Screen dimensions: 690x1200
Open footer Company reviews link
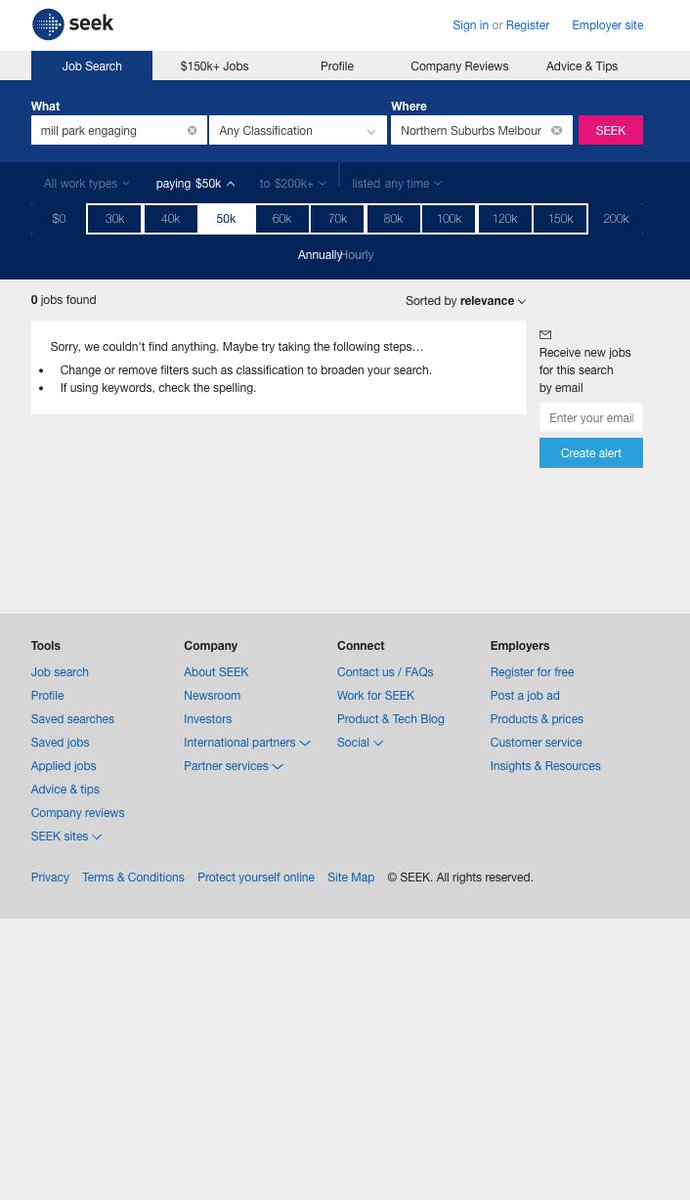78,813
